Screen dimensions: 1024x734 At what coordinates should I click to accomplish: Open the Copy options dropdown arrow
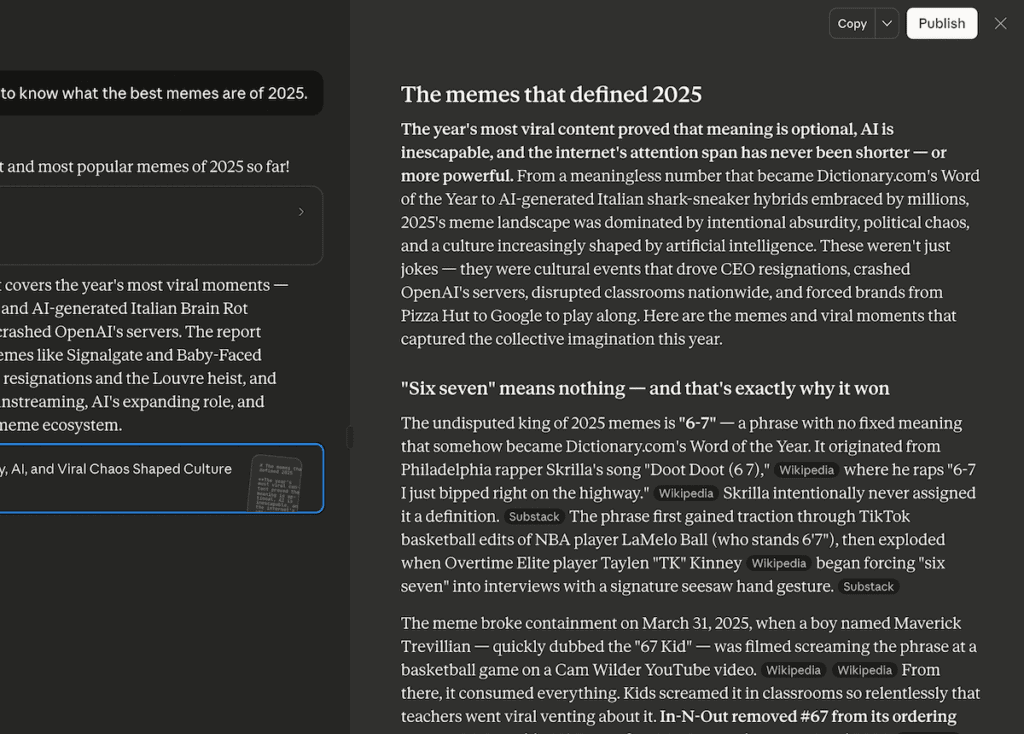point(887,24)
